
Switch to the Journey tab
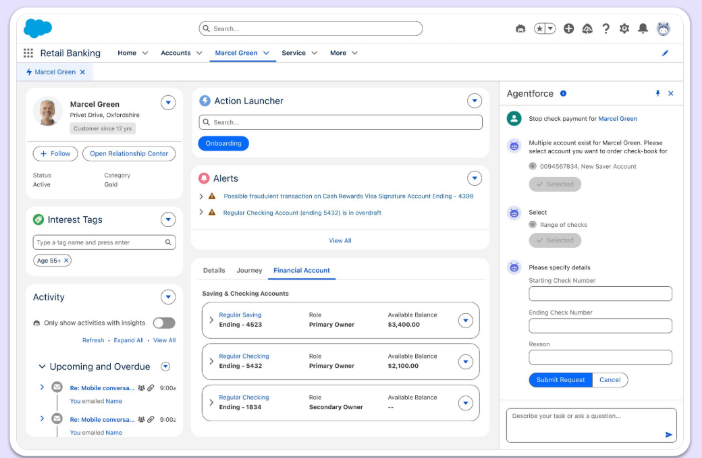tap(249, 270)
